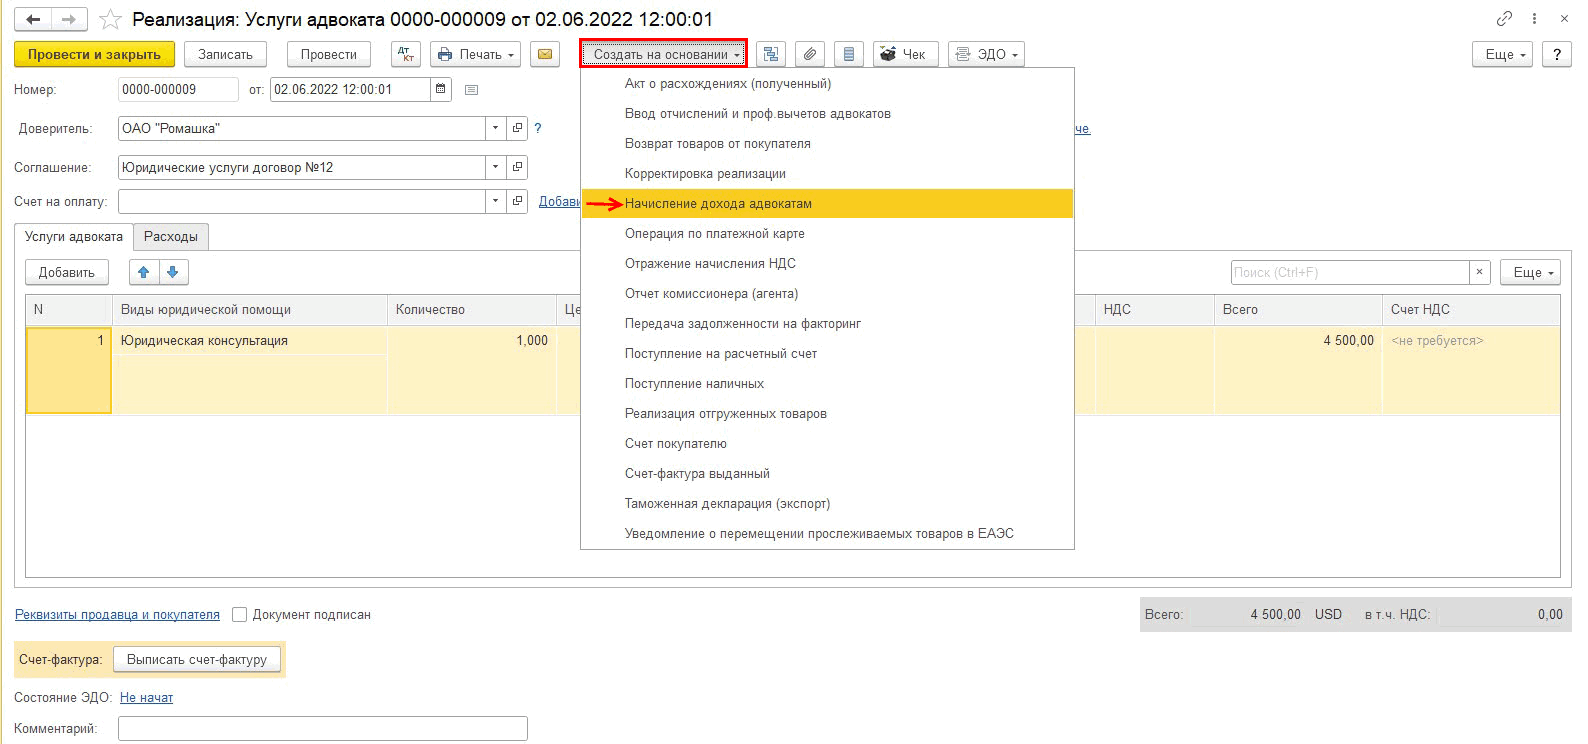Select Начисление дохода адвокатам menu item
The image size is (1588, 744).
coord(718,203)
